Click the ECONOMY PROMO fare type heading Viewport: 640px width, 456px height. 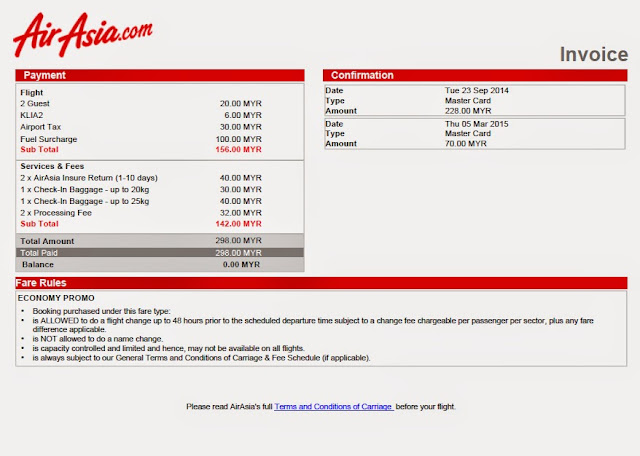56,298
